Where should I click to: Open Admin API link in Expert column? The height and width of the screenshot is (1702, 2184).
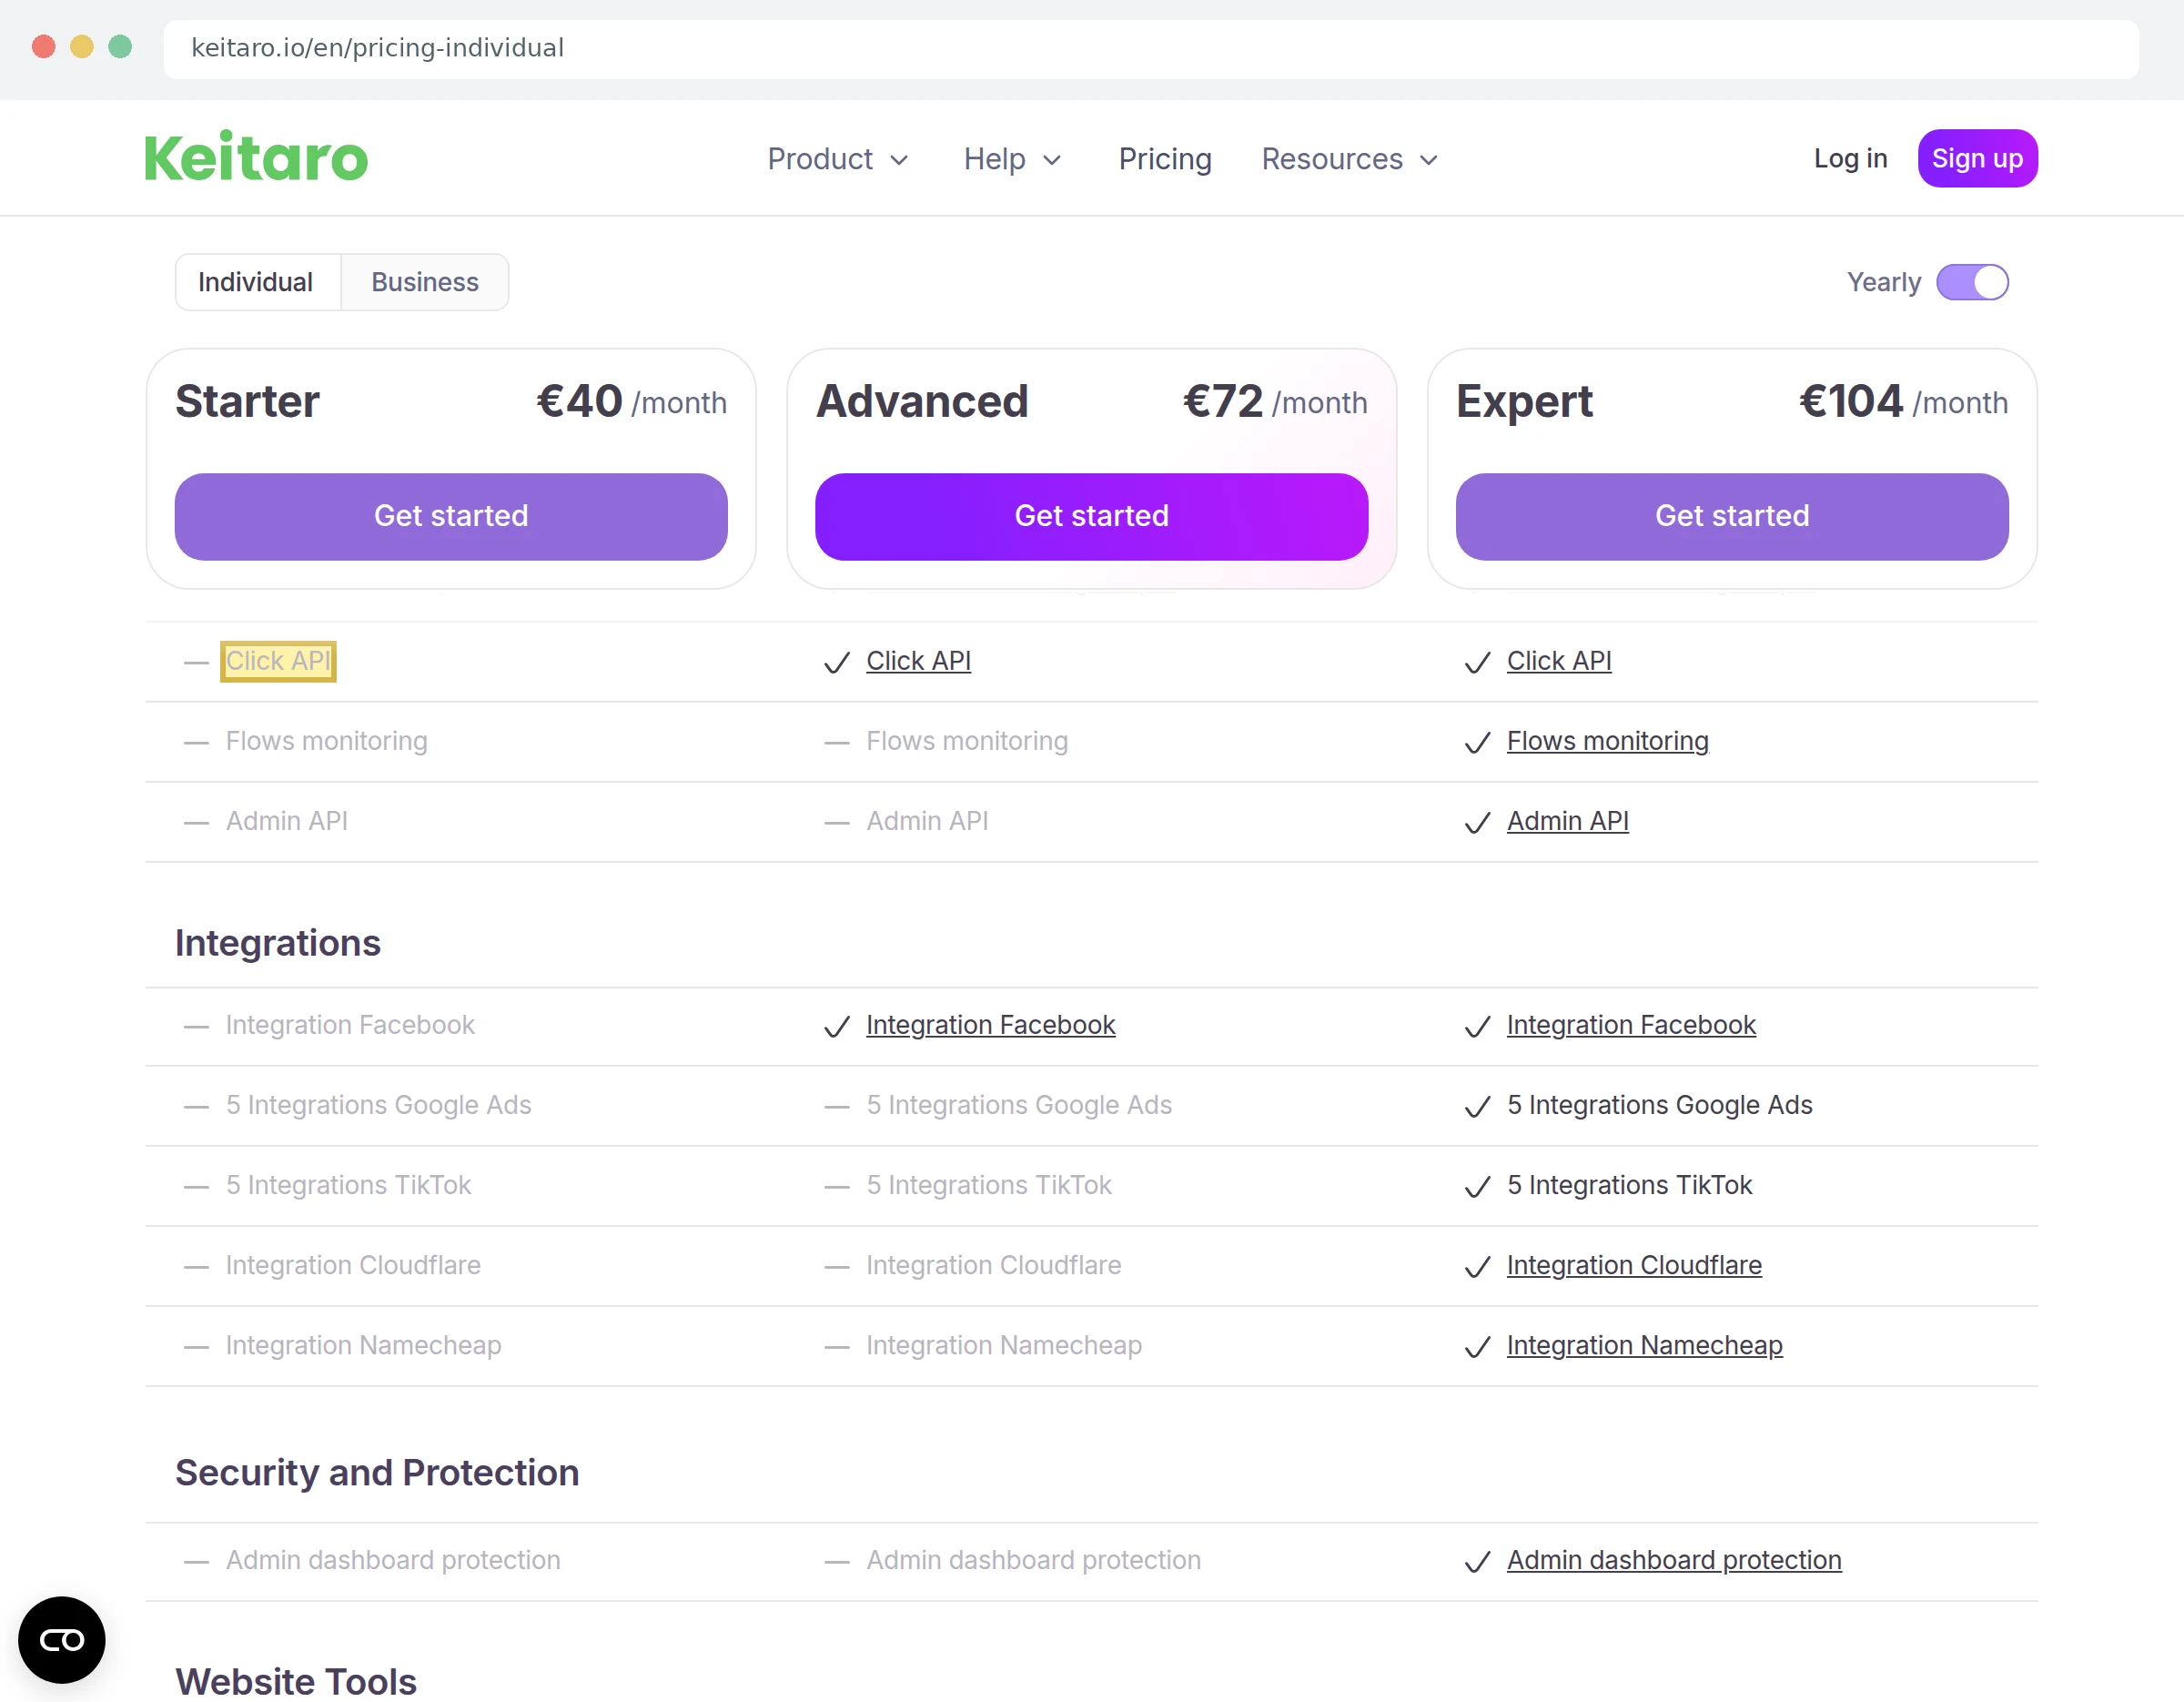click(1568, 821)
